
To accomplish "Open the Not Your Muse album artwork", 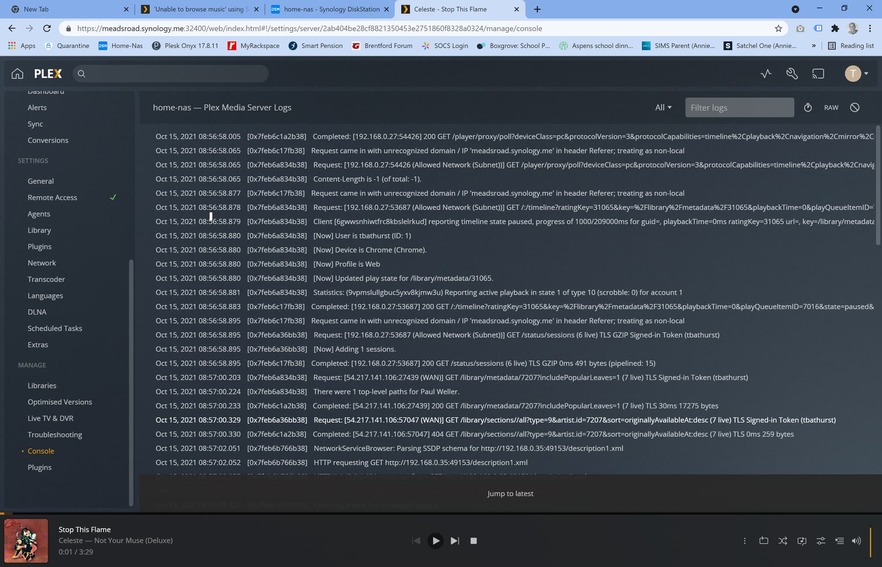I will pos(26,541).
